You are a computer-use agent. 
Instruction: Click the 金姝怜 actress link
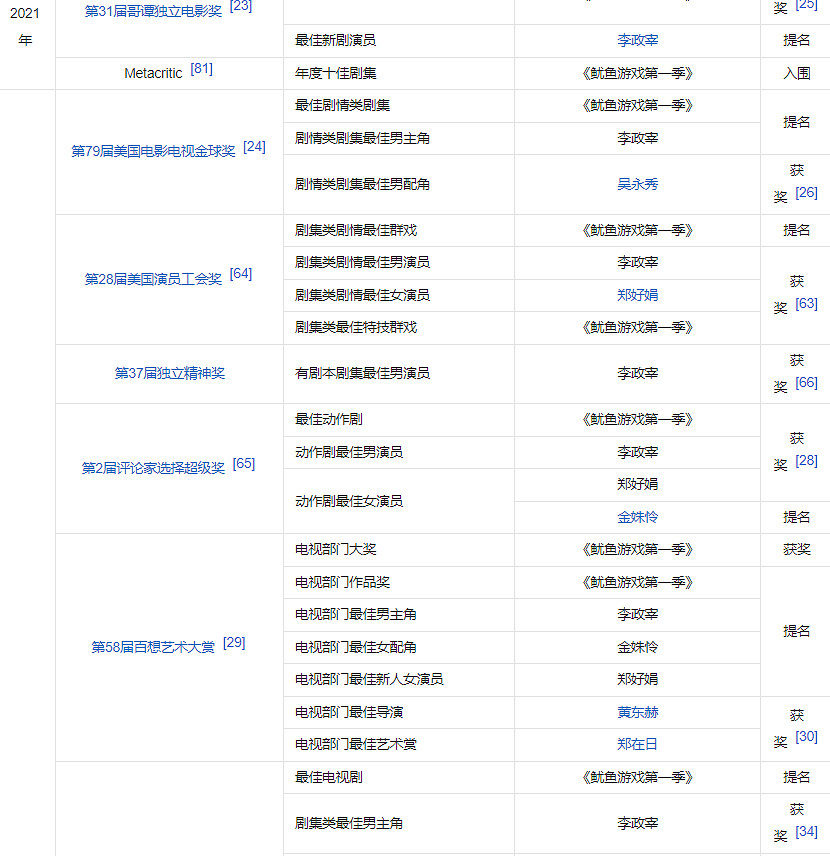[637, 516]
